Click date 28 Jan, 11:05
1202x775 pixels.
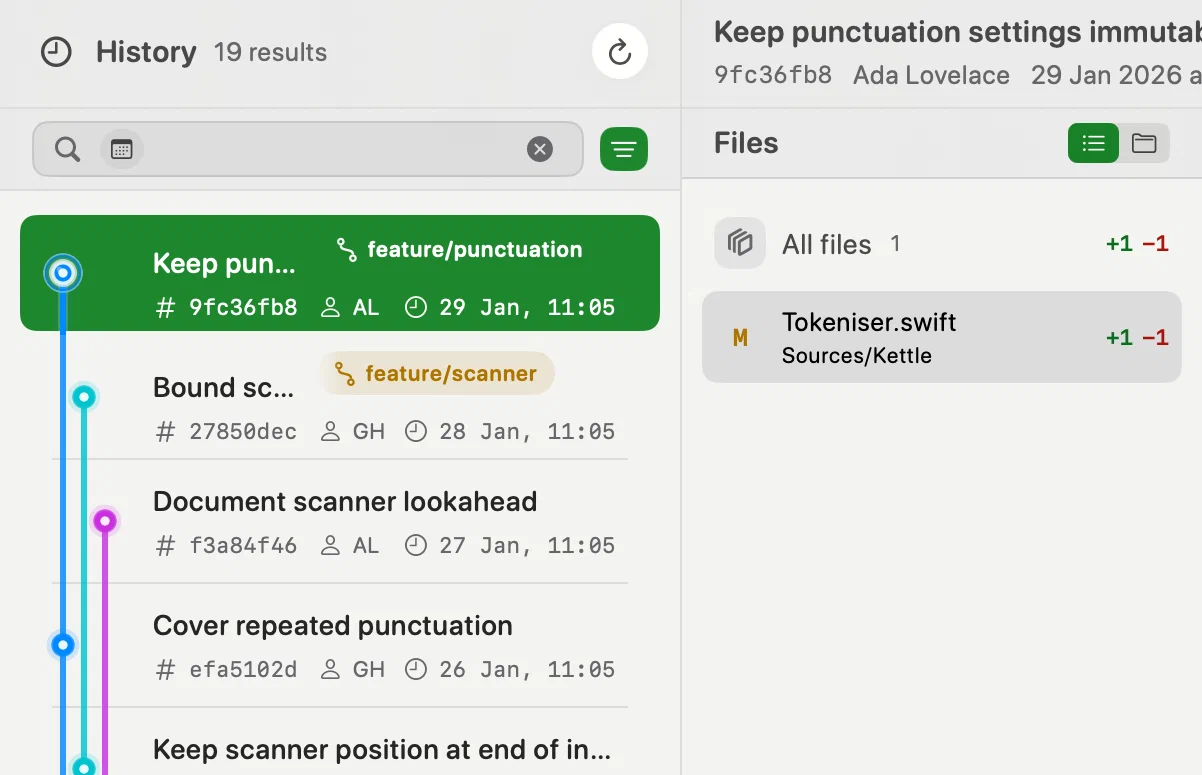coord(527,431)
